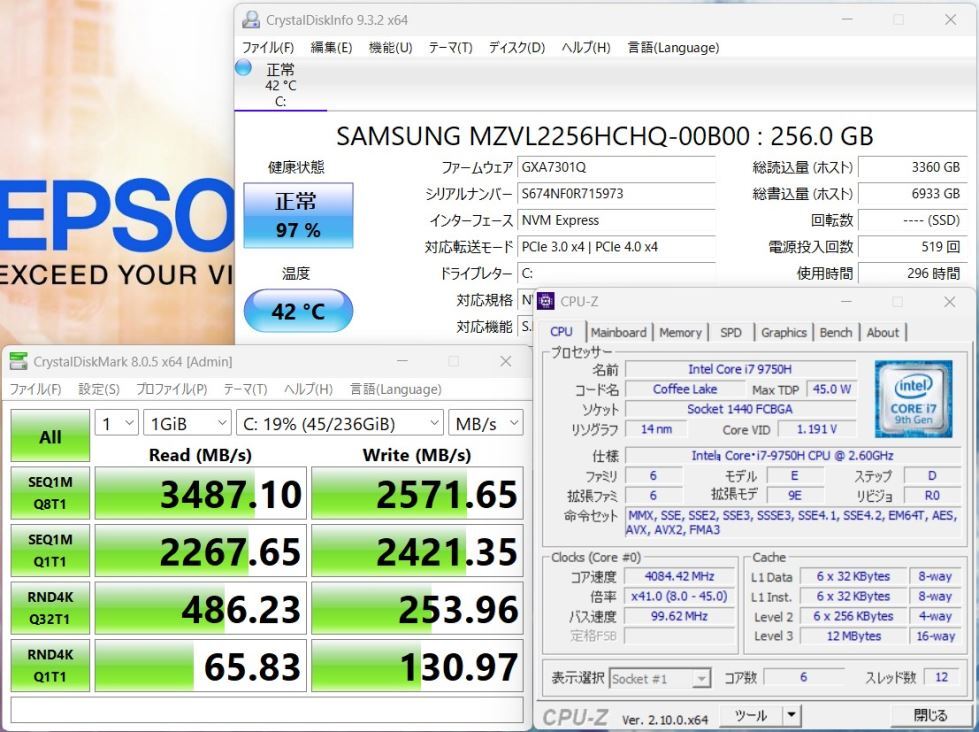The width and height of the screenshot is (979, 732).
Task: Click the ツール button in CPU-Z
Action: [x=750, y=716]
